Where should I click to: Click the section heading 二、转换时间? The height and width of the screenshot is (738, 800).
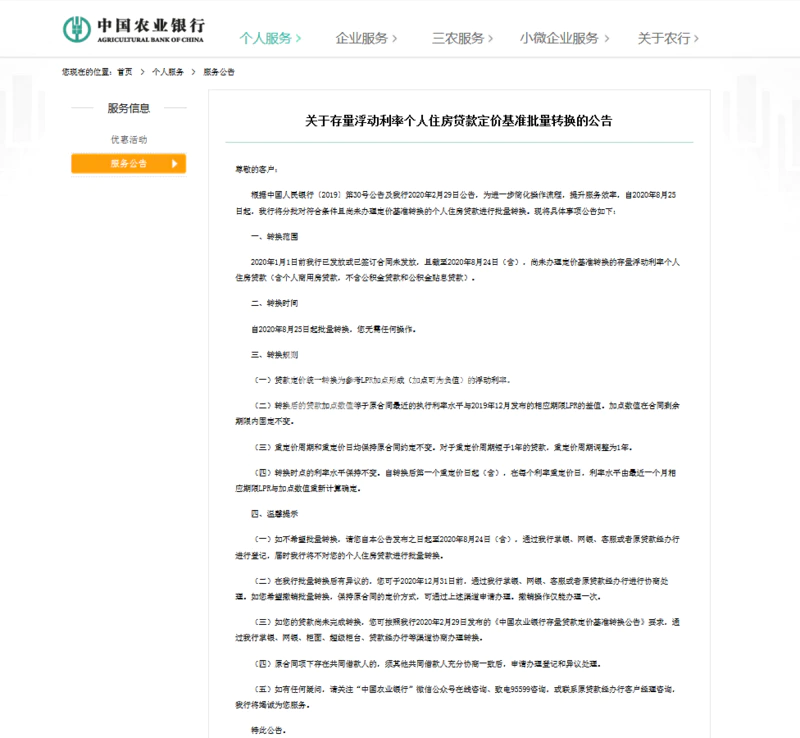click(x=274, y=303)
